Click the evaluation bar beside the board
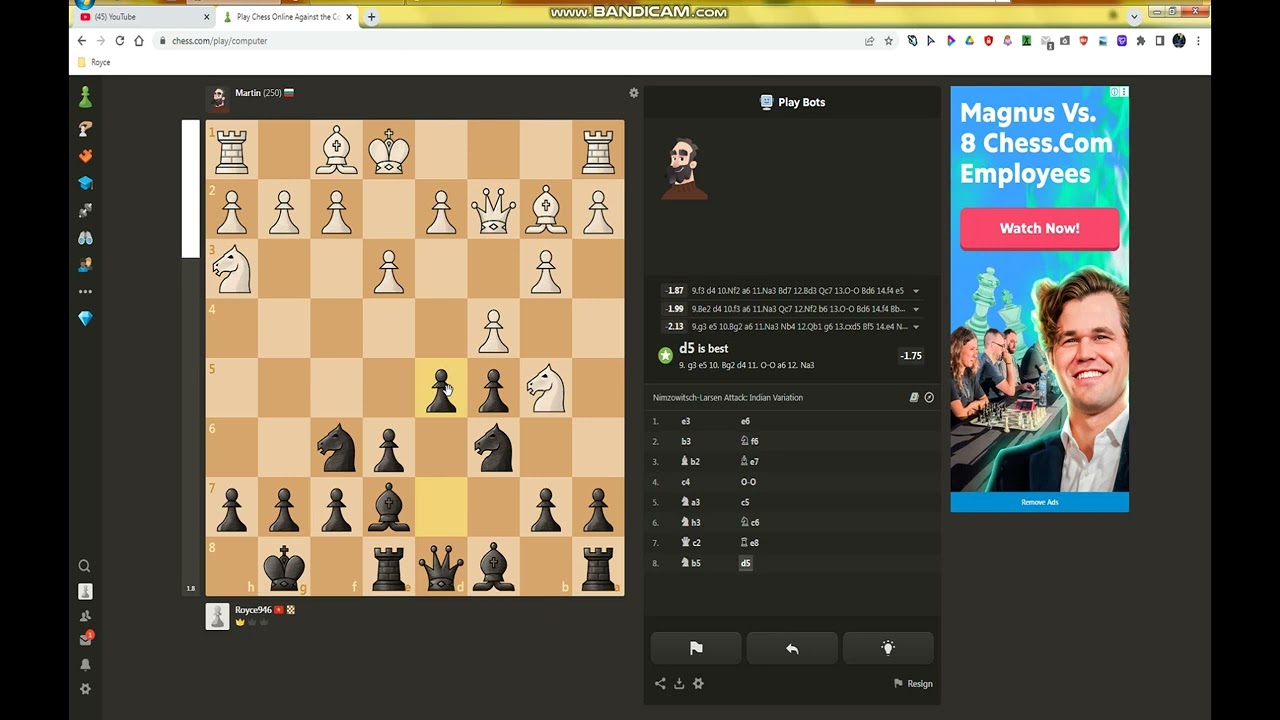 pos(190,358)
